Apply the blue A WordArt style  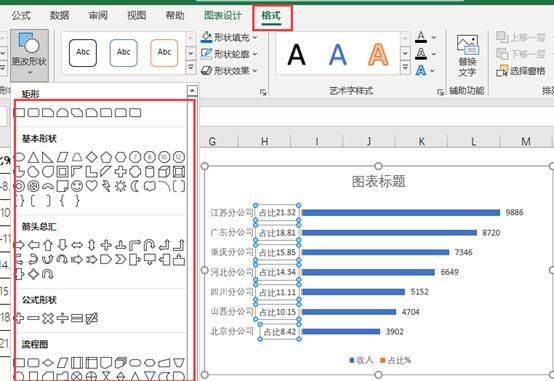coord(337,55)
